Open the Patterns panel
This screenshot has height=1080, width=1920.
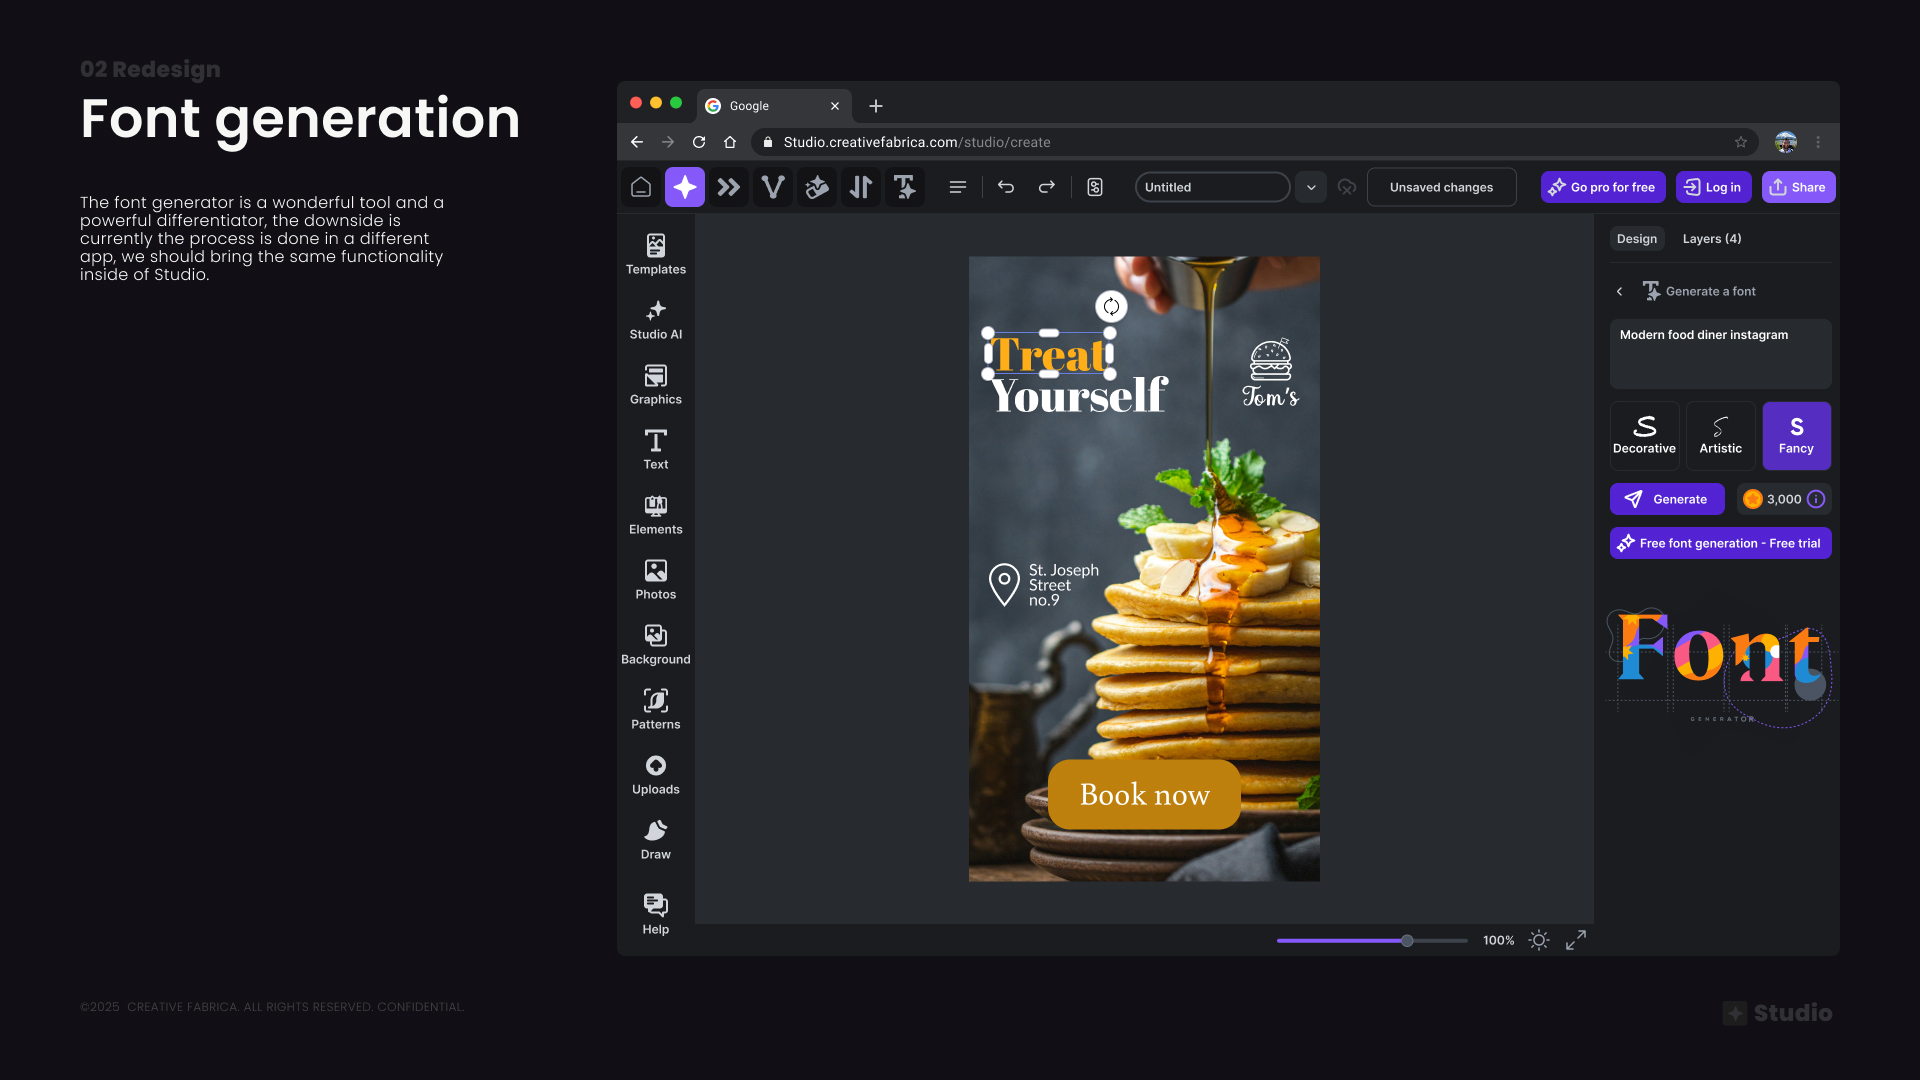coord(655,708)
